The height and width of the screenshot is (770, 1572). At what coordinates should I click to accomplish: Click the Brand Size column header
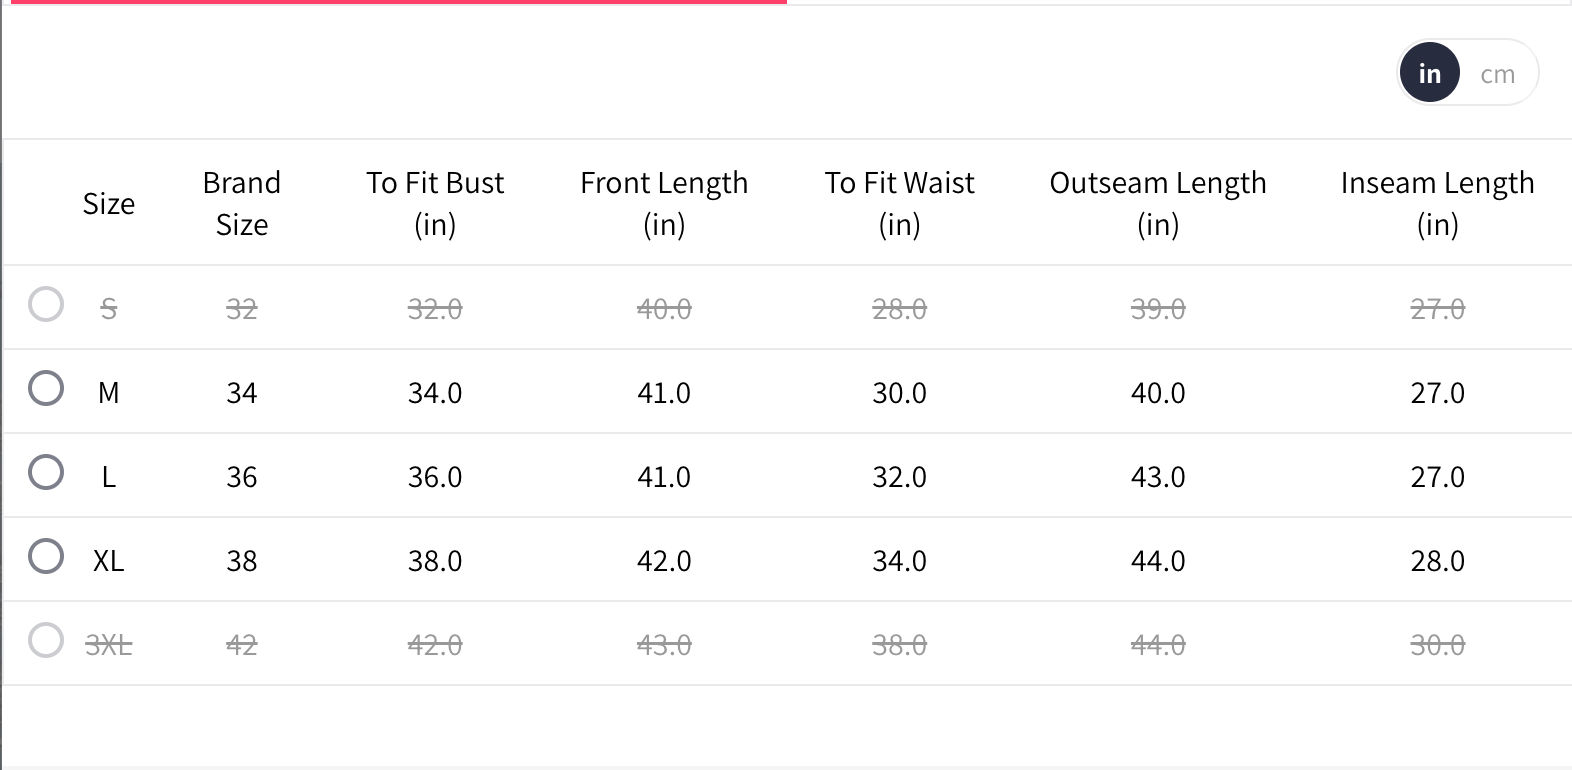click(x=242, y=203)
